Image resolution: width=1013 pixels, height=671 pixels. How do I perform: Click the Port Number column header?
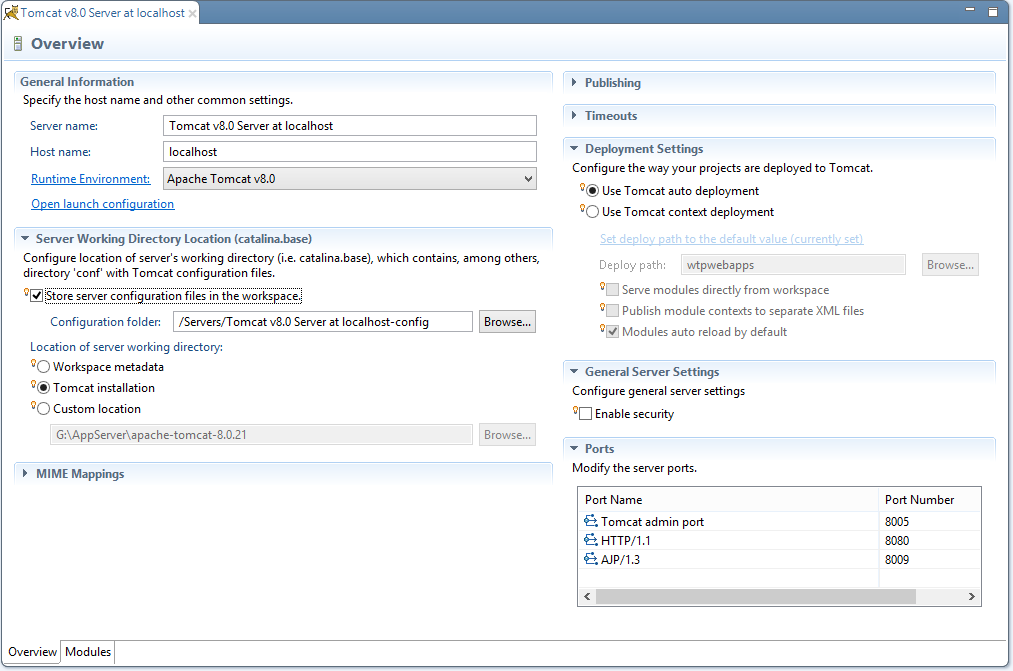(930, 500)
